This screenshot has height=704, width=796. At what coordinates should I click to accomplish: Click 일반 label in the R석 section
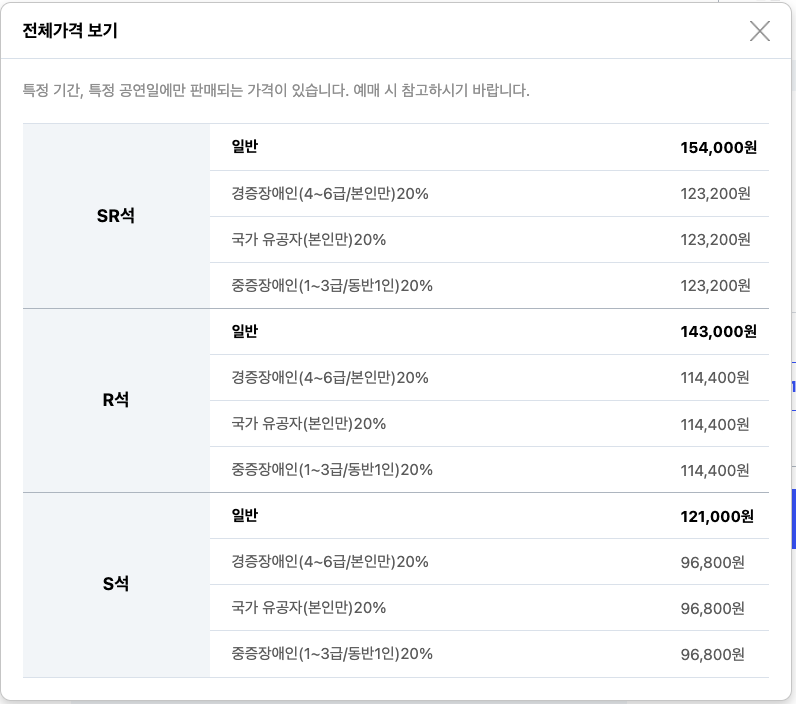click(245, 331)
